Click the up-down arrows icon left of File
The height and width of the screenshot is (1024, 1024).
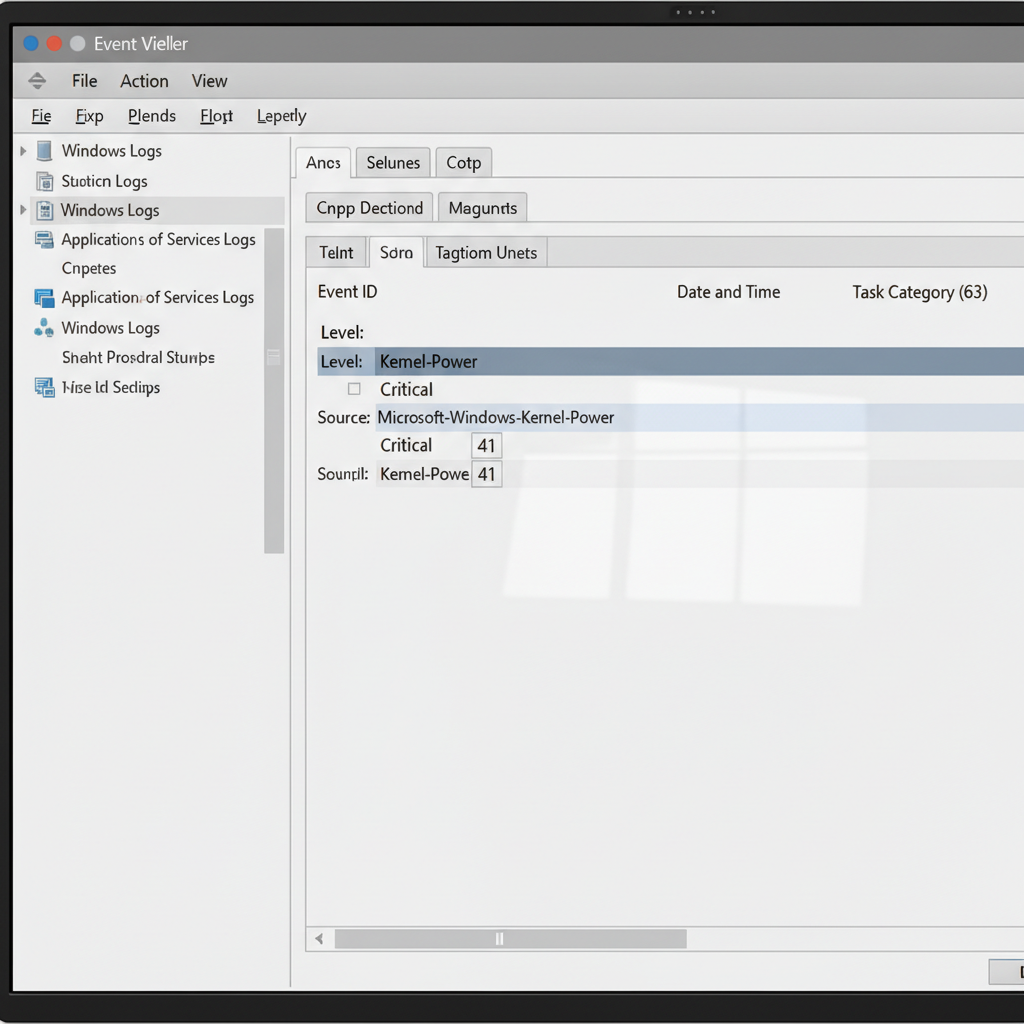click(37, 81)
